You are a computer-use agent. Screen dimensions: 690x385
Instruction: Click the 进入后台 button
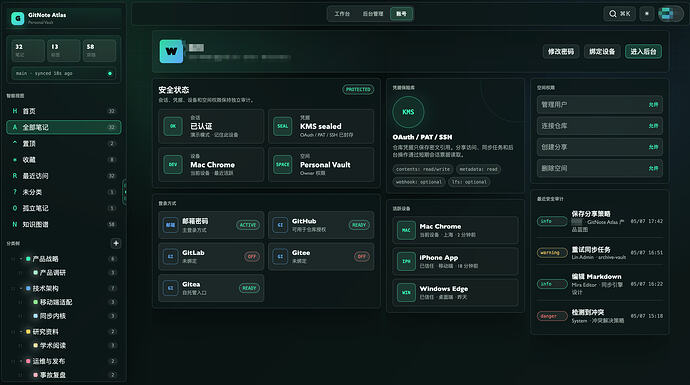pos(643,51)
